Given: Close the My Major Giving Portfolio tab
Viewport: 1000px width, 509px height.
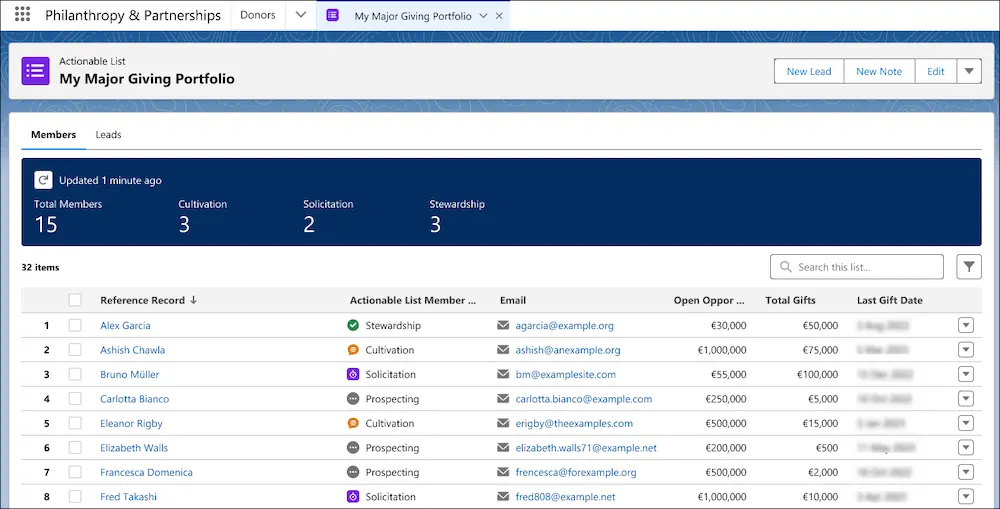Looking at the screenshot, I should (x=499, y=16).
